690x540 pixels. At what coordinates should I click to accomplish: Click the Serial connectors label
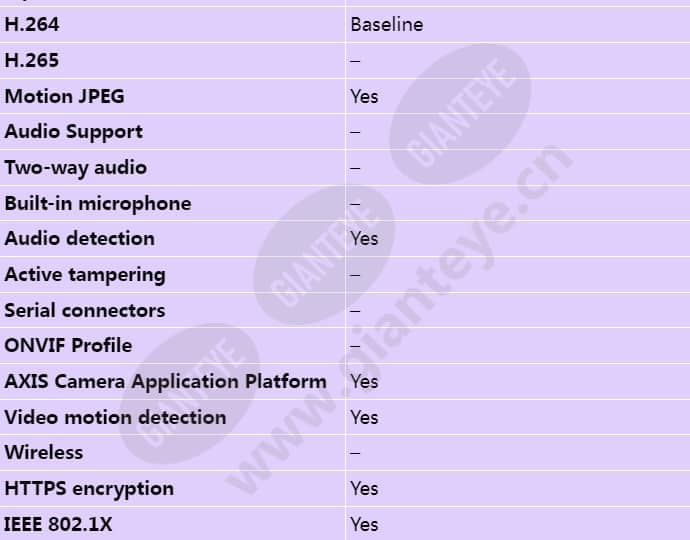(85, 311)
